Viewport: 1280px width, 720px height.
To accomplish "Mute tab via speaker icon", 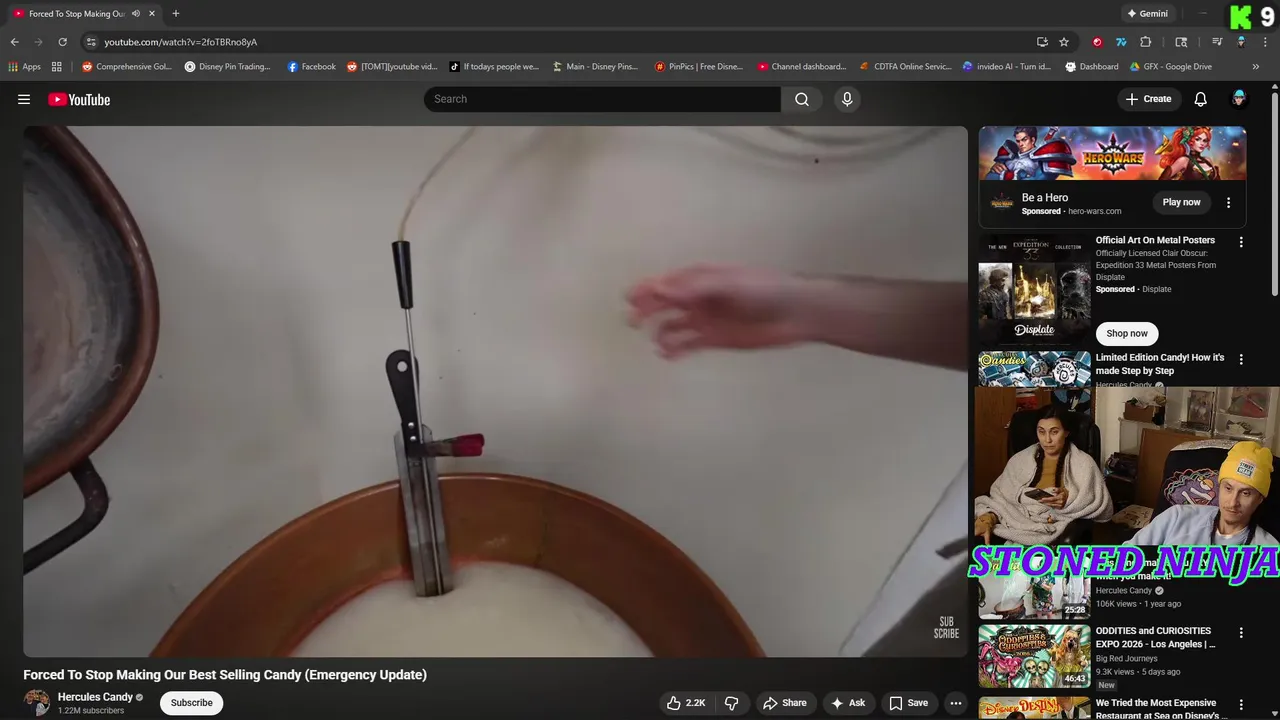I will coord(136,14).
